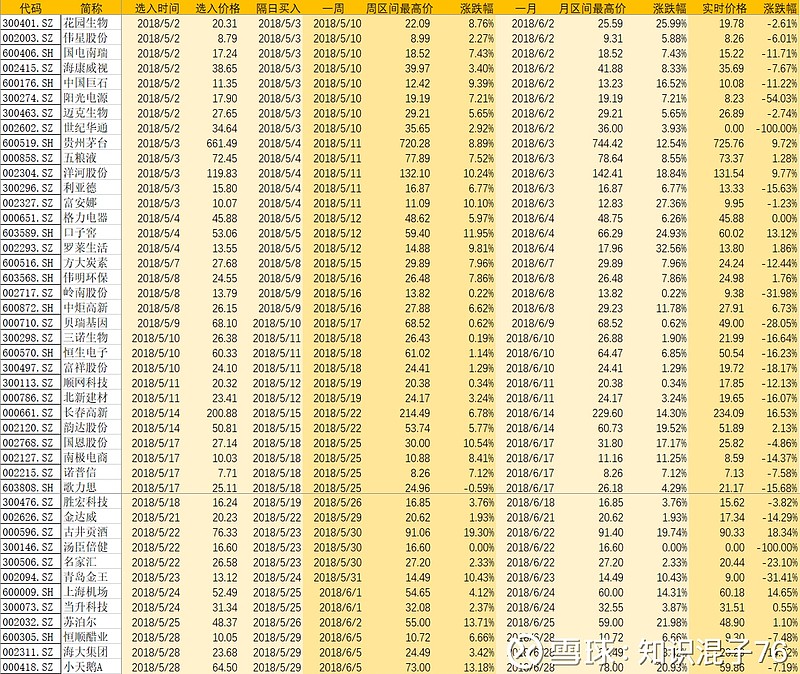The width and height of the screenshot is (800, 674).
Task: Click the 725.76 real-time price cell
Action: (729, 143)
